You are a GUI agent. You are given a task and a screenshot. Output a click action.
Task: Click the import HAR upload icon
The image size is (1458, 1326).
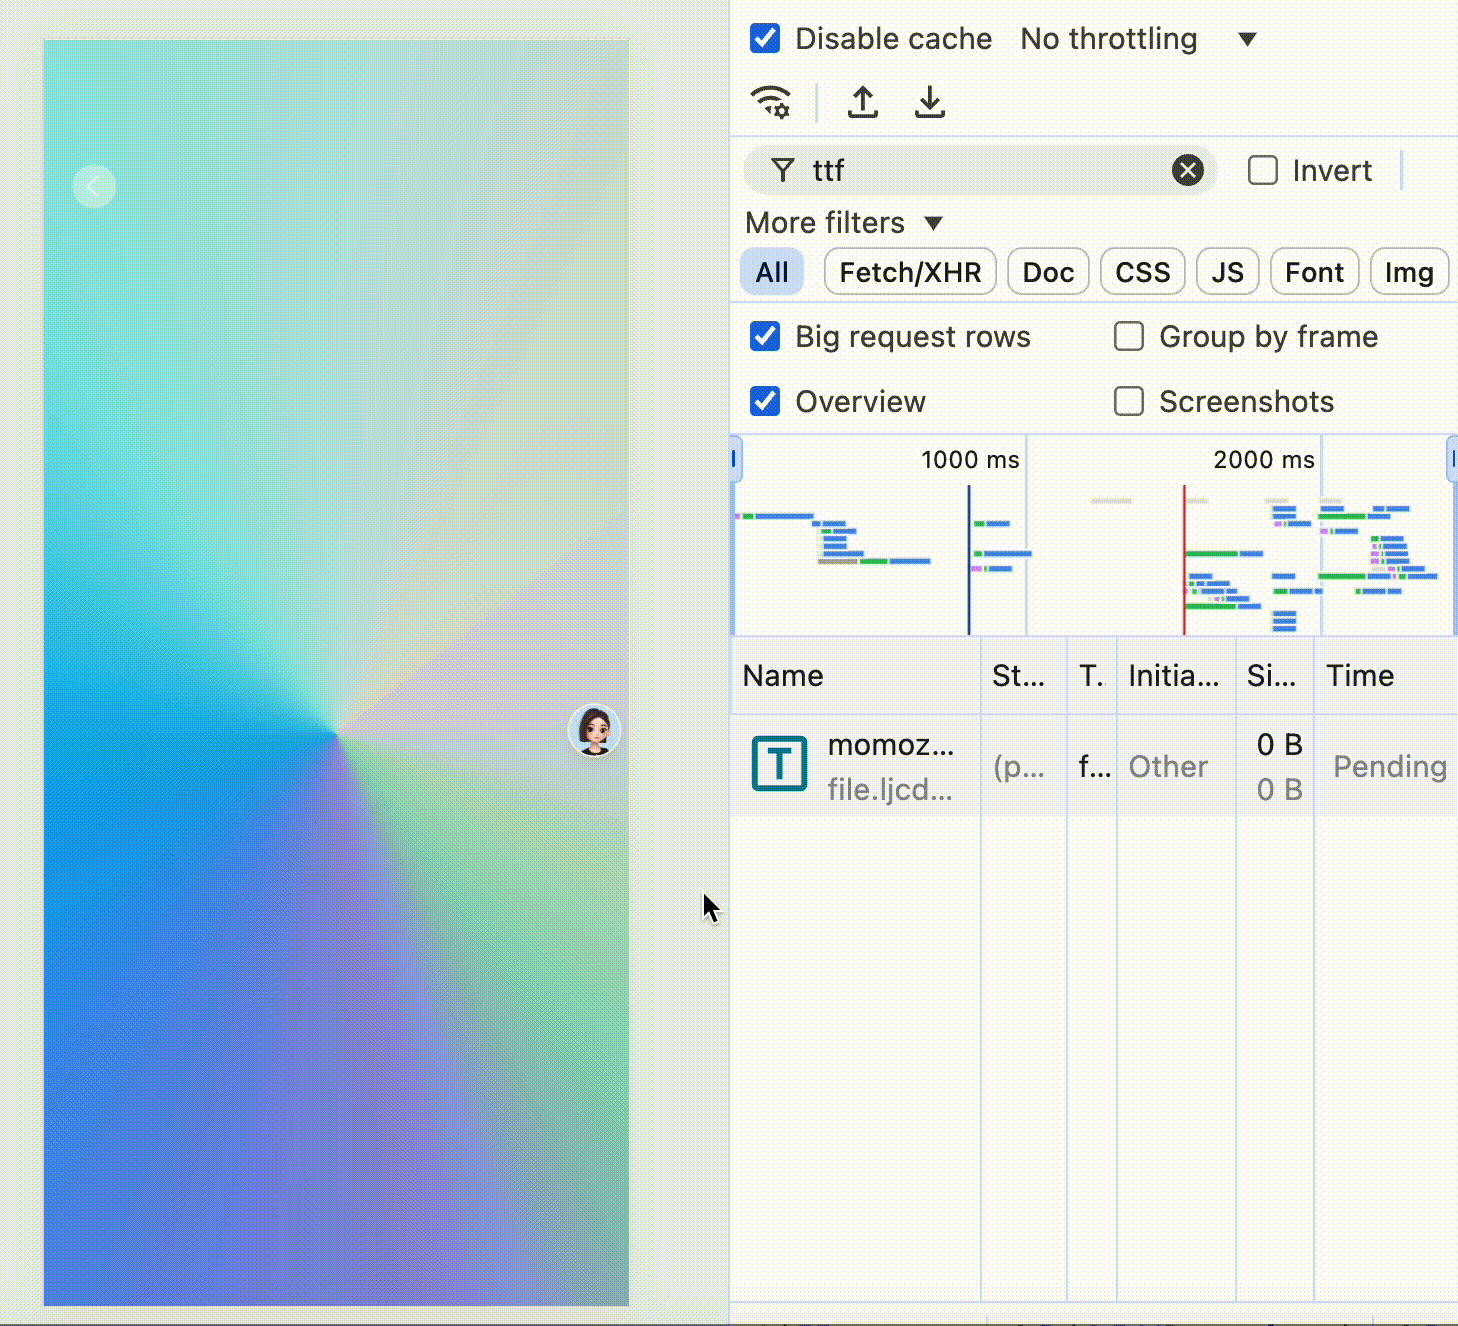tap(863, 102)
